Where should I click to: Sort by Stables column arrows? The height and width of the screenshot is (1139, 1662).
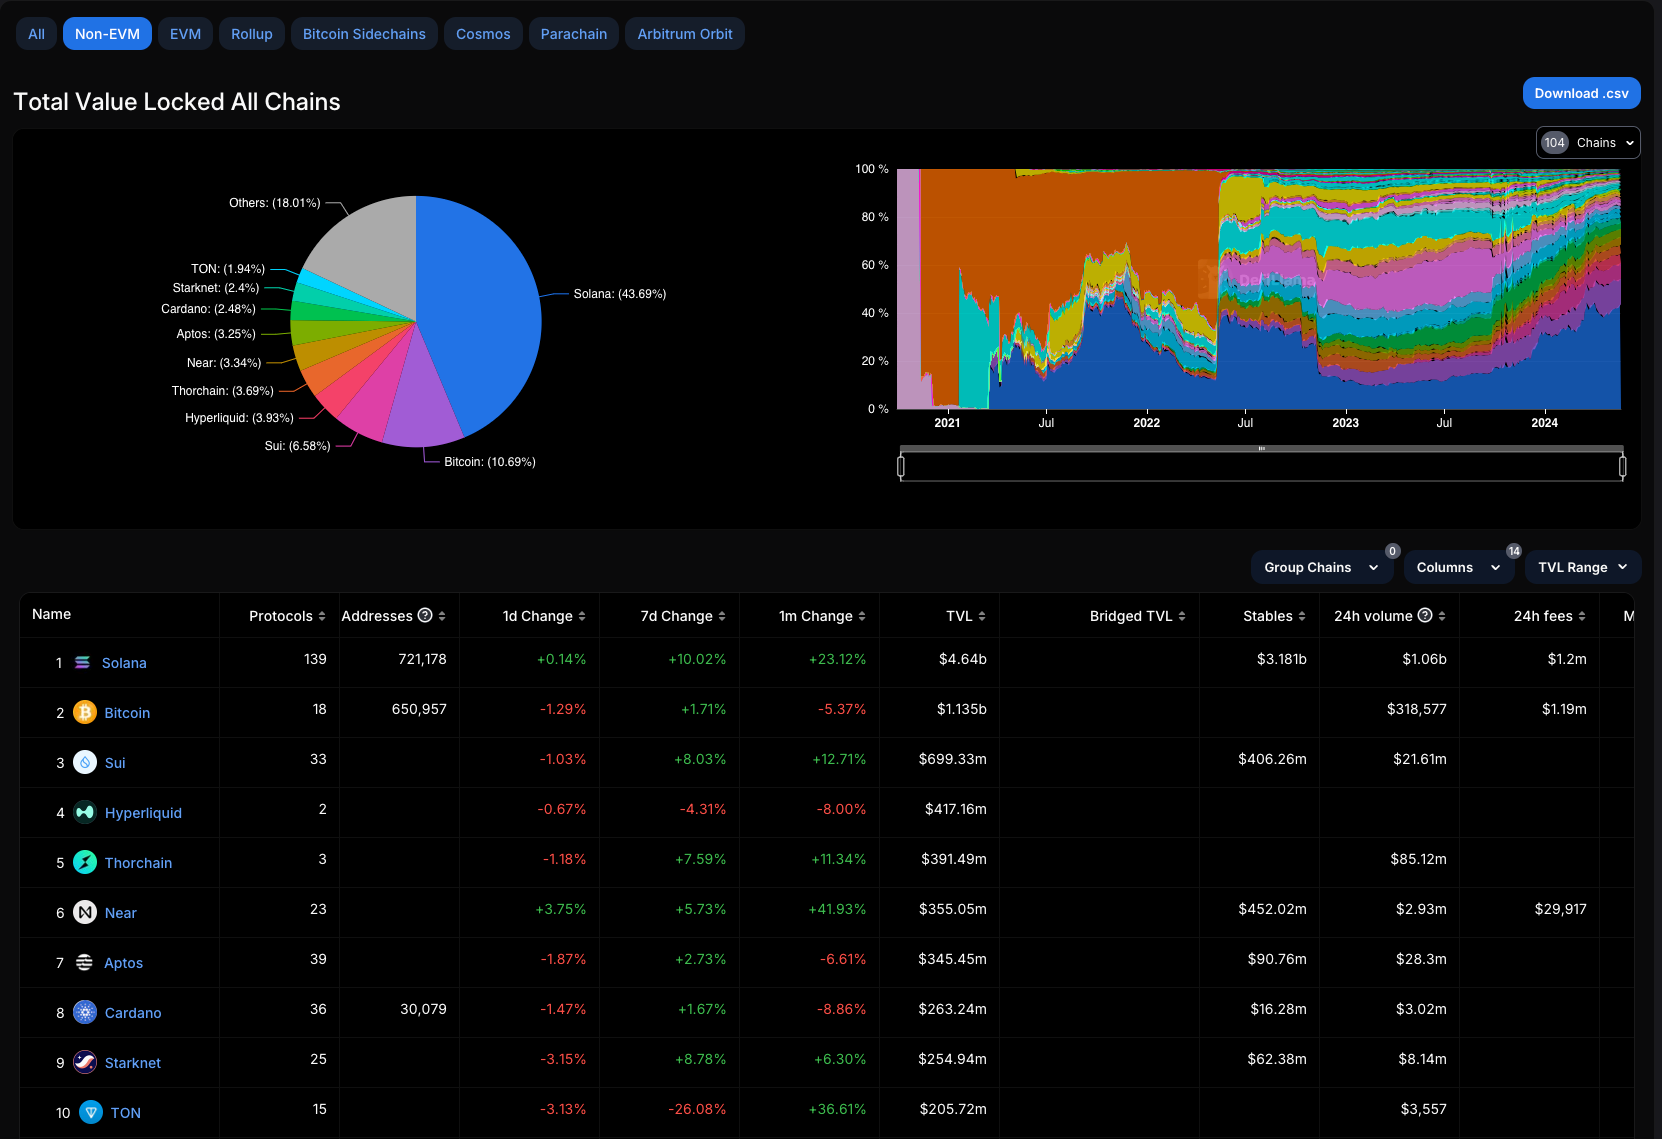coord(1302,616)
